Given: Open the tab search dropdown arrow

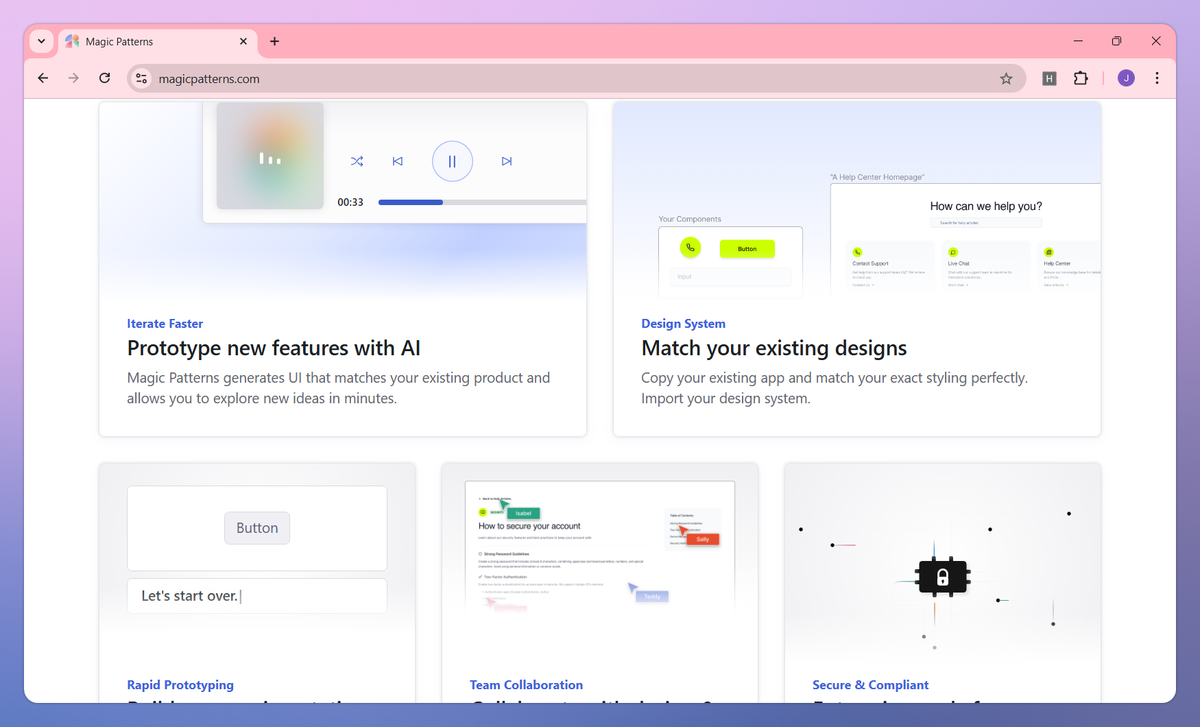Looking at the screenshot, I should 41,41.
